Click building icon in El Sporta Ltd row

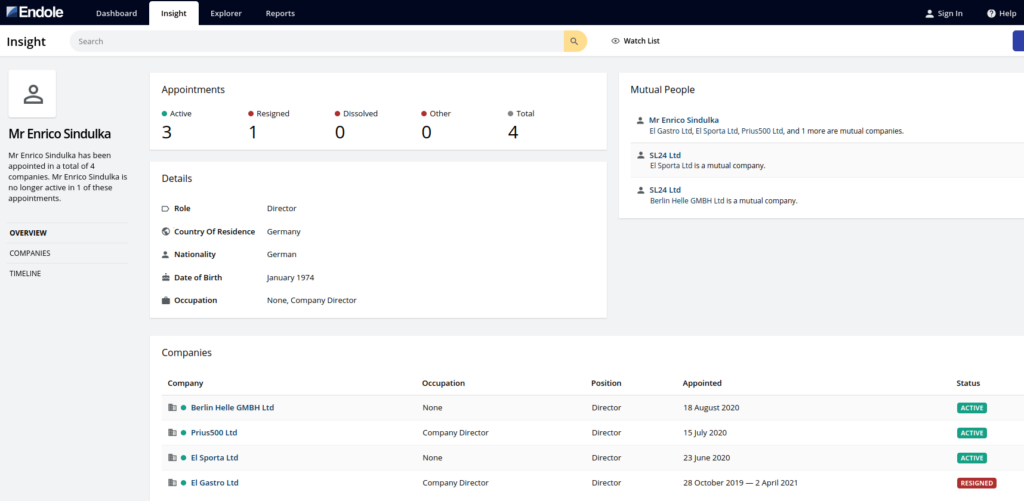(172, 458)
